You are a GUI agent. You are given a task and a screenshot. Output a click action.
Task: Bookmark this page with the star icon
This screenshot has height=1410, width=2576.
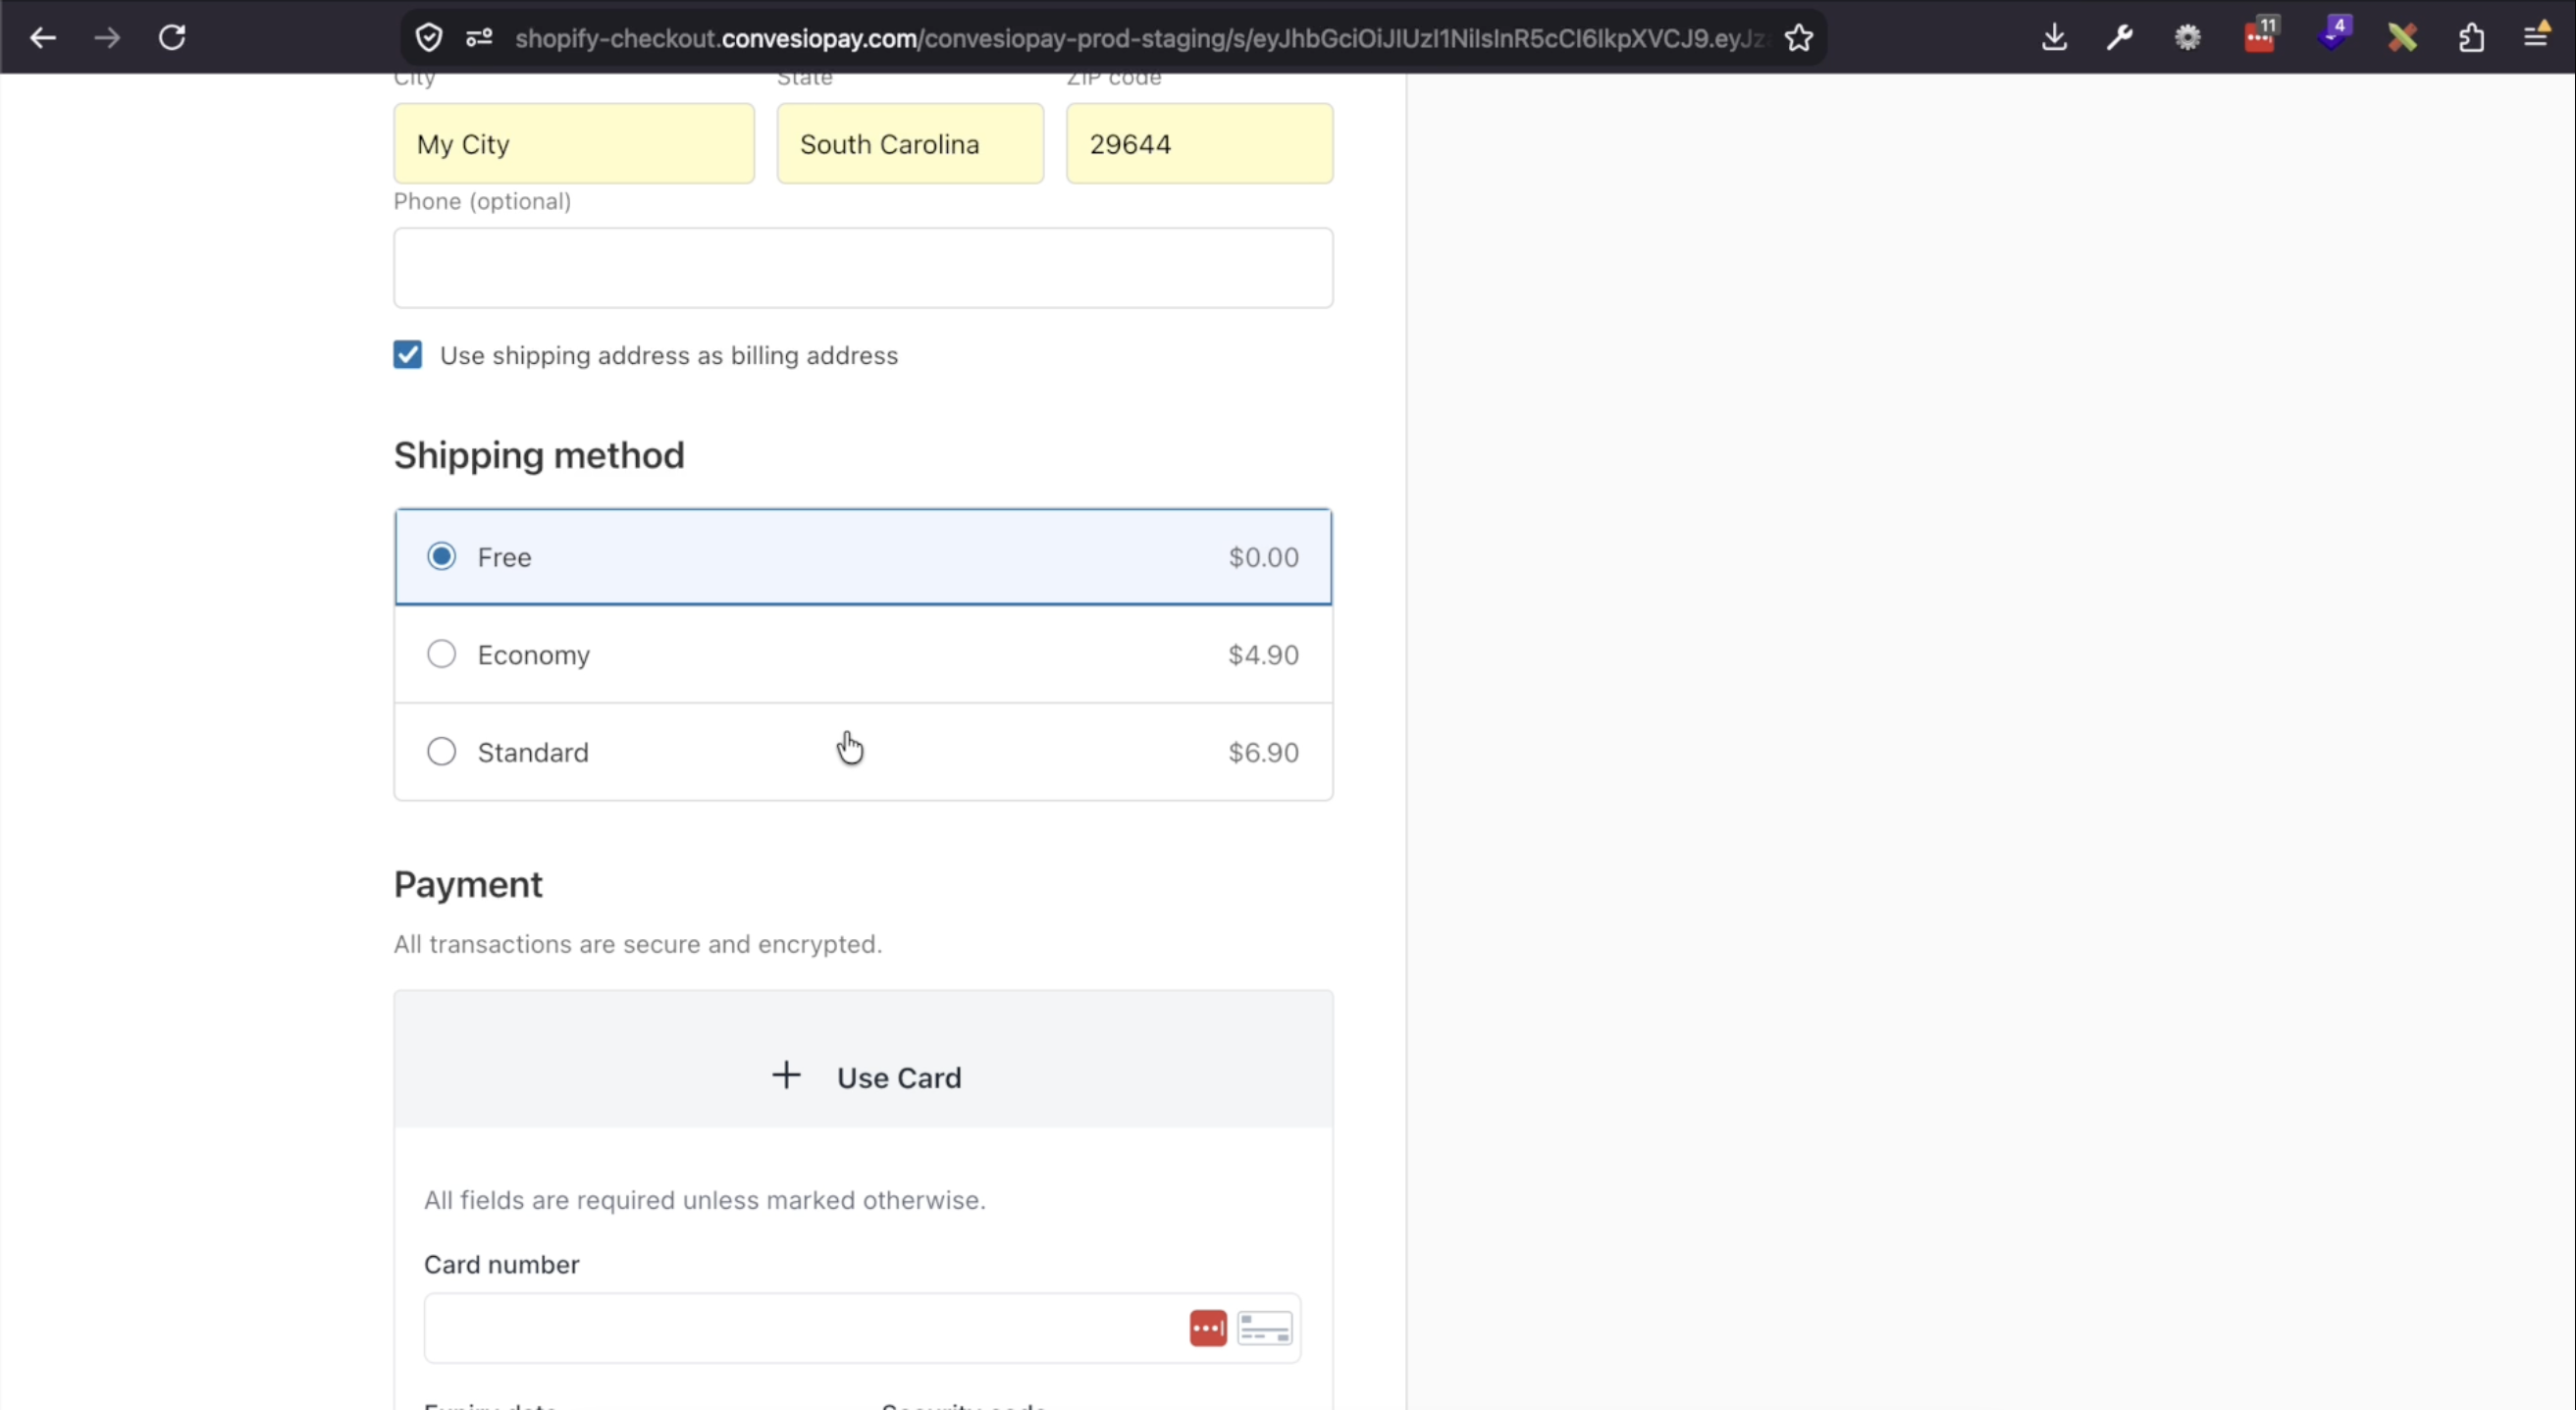tap(1798, 38)
